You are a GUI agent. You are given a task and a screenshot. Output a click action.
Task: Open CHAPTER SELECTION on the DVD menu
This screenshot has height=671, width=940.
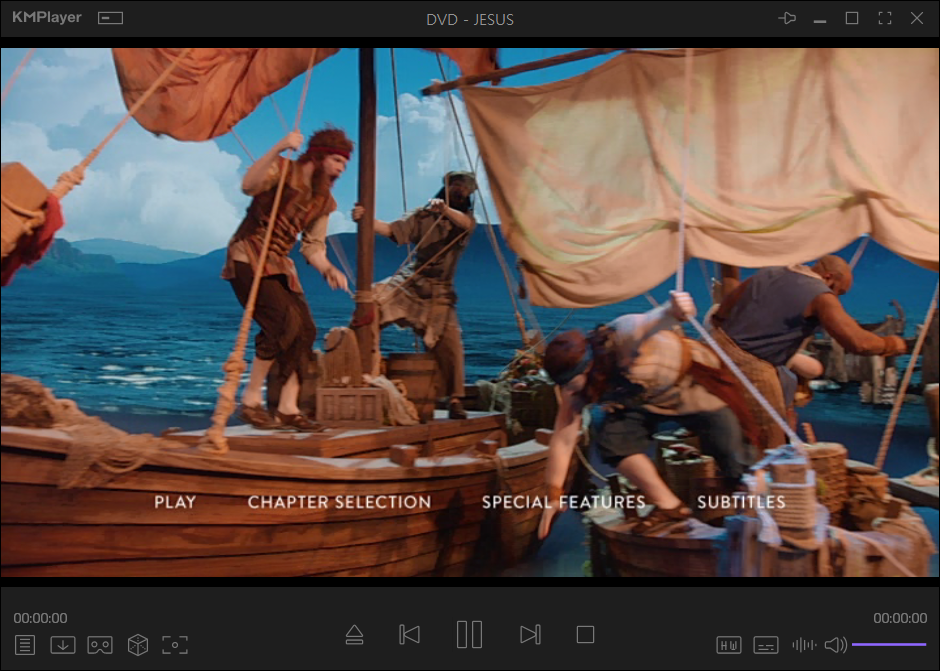pyautogui.click(x=339, y=502)
